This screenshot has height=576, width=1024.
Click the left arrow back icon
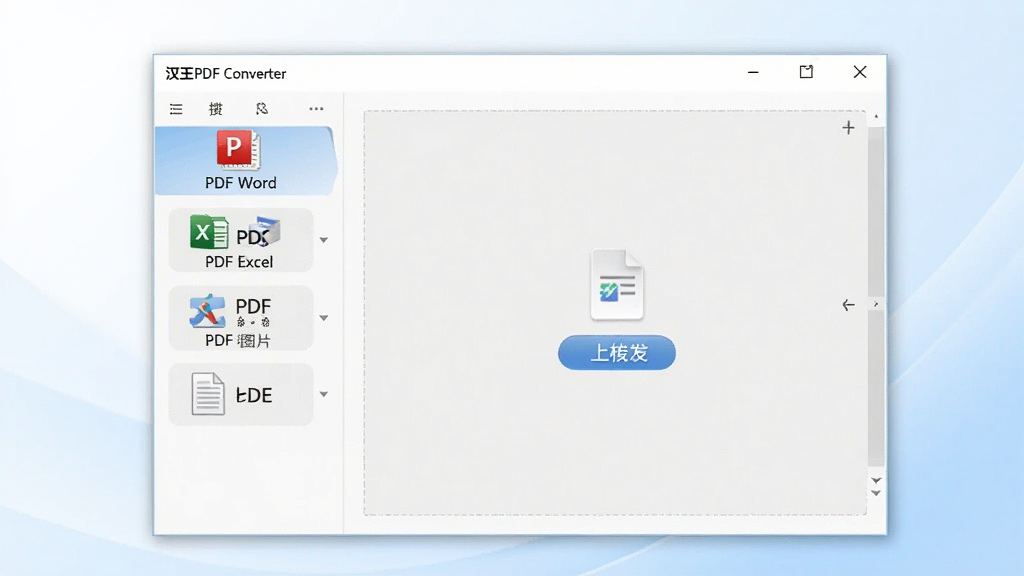[848, 305]
